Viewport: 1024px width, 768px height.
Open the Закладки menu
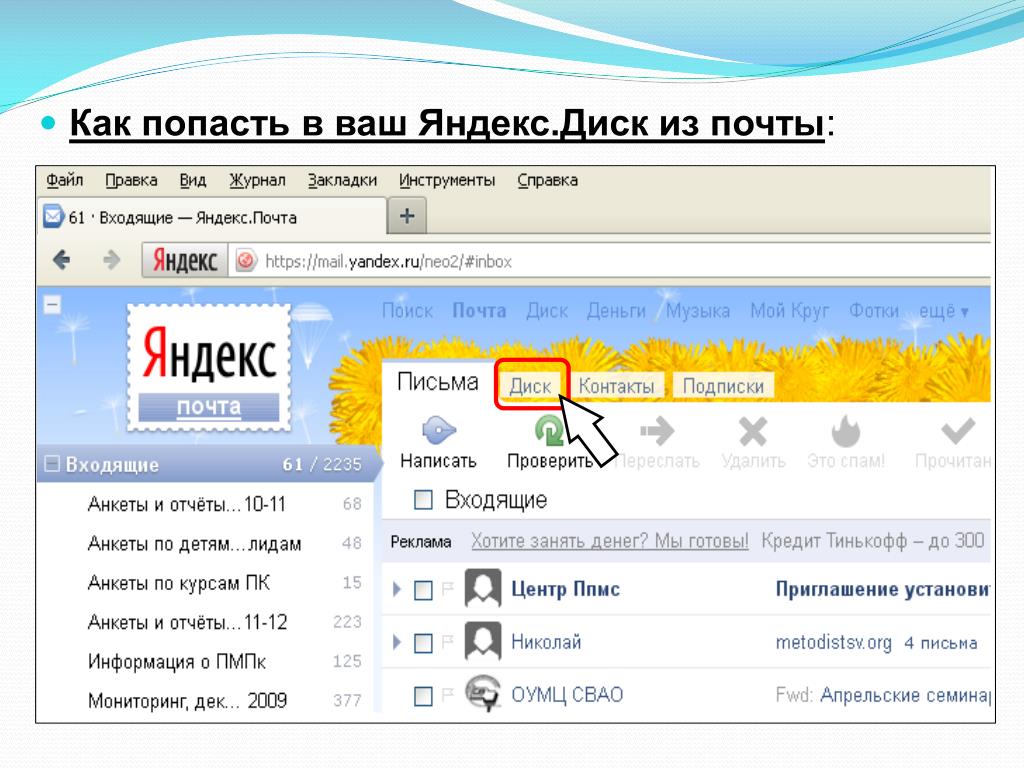(342, 180)
